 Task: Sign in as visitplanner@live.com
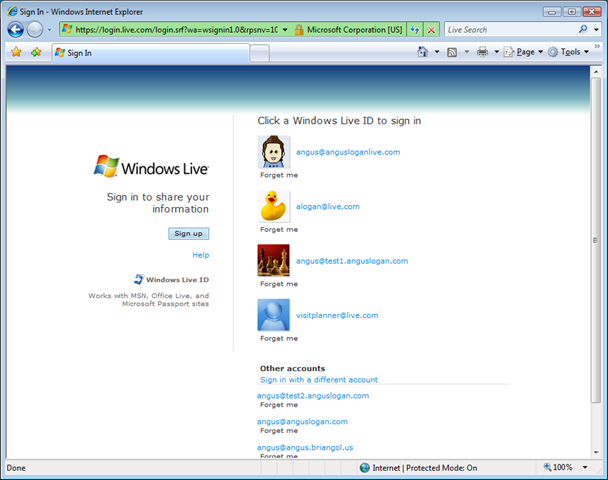coord(337,315)
